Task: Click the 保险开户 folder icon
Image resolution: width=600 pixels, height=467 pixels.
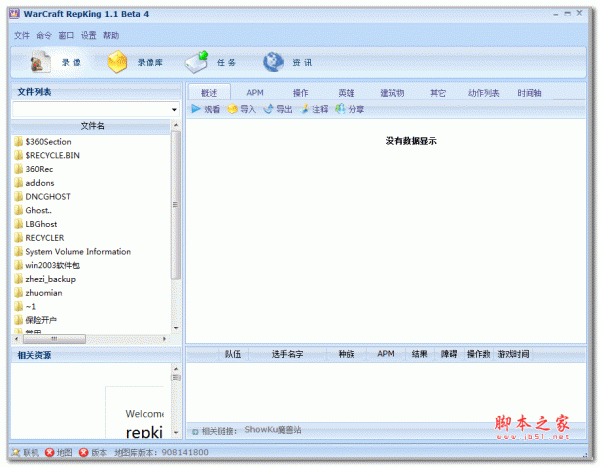Action: point(18,320)
